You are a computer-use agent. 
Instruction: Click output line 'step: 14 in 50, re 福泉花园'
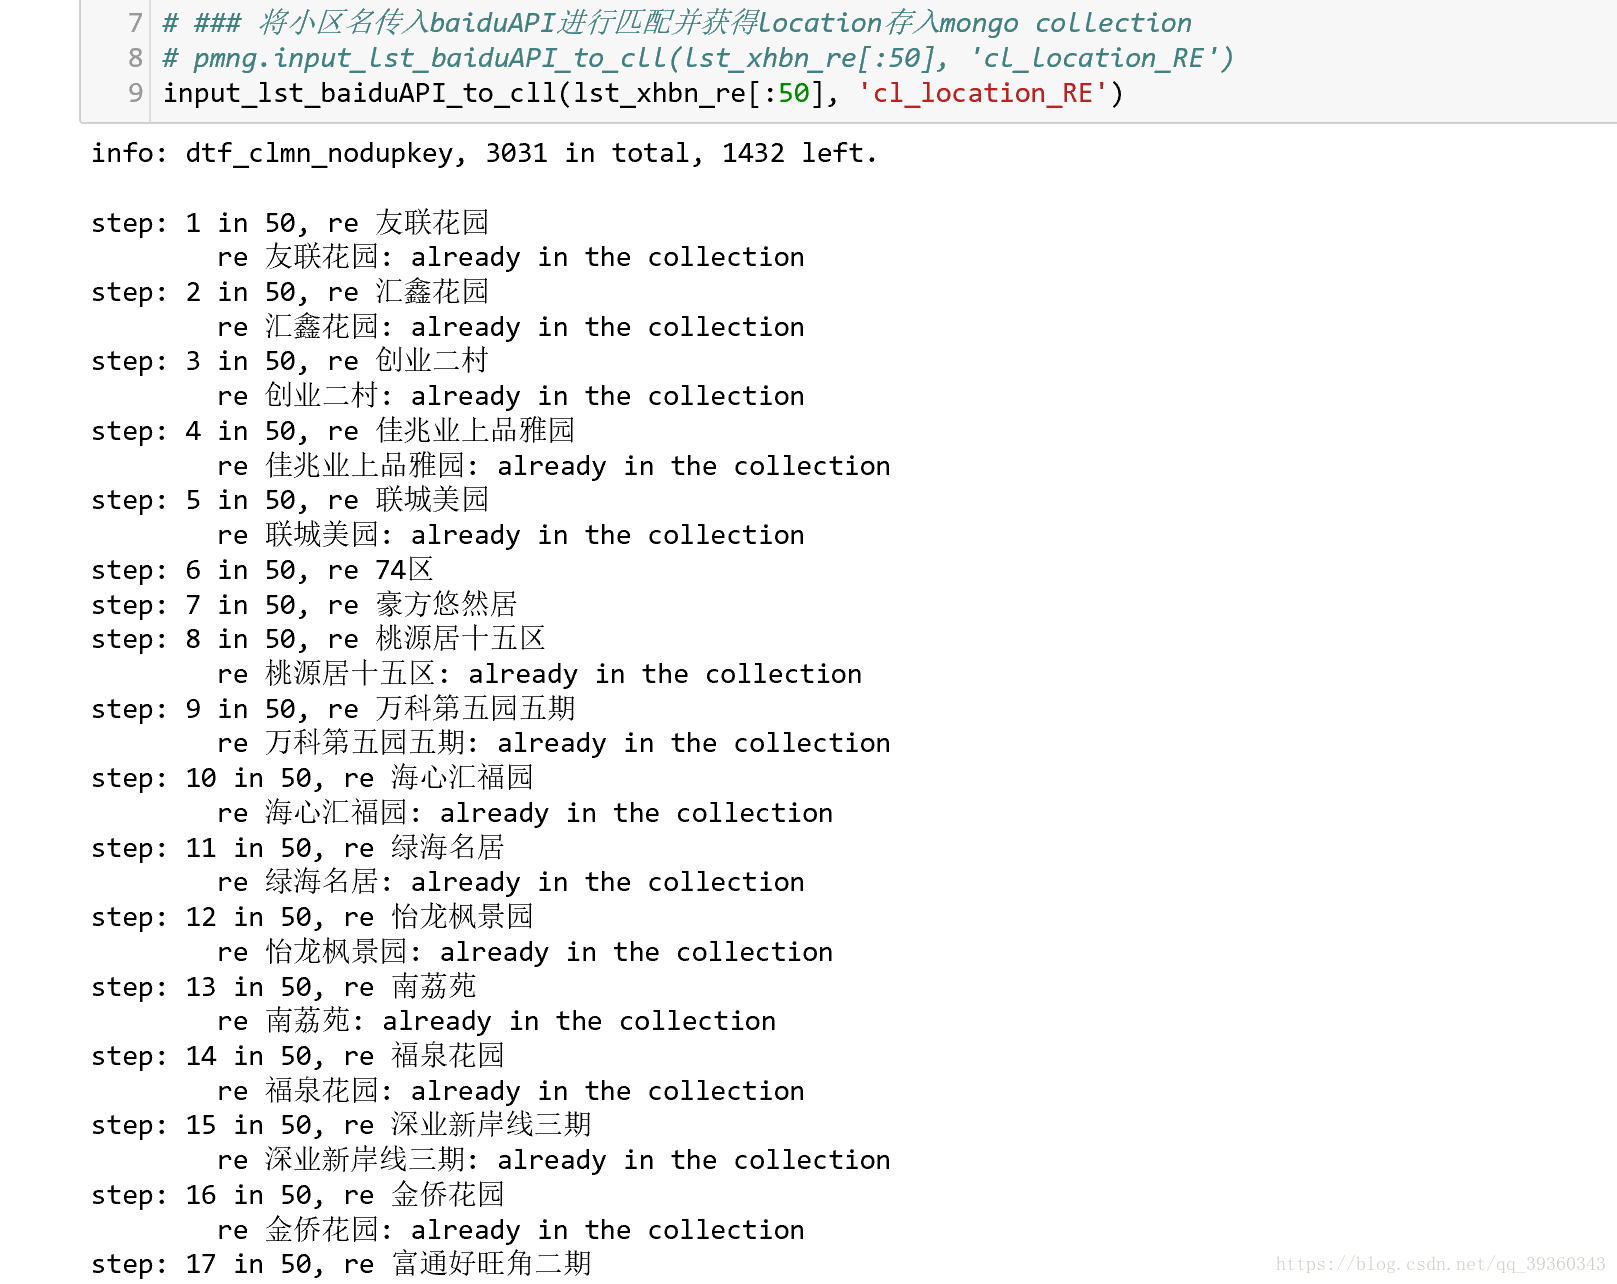(x=298, y=1056)
